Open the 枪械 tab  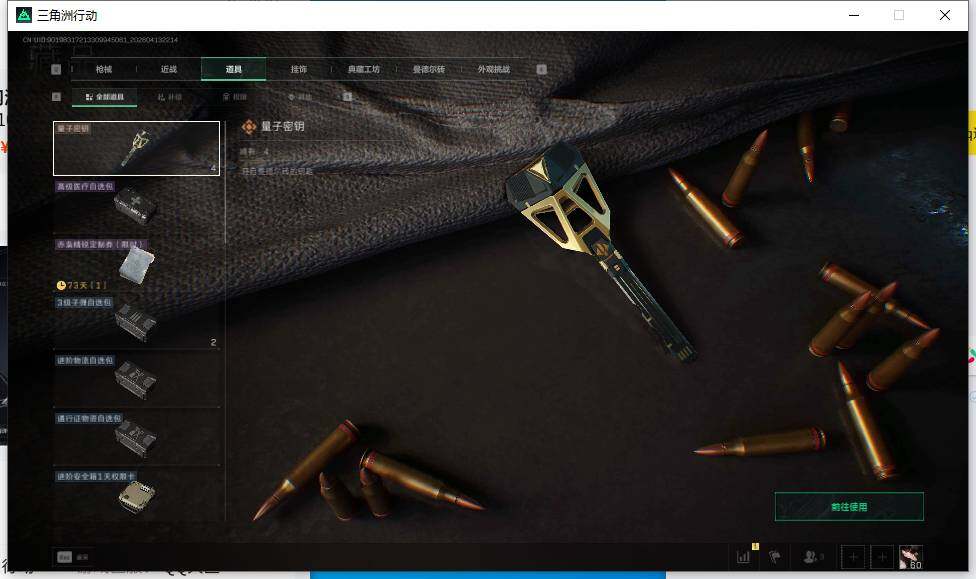click(104, 69)
